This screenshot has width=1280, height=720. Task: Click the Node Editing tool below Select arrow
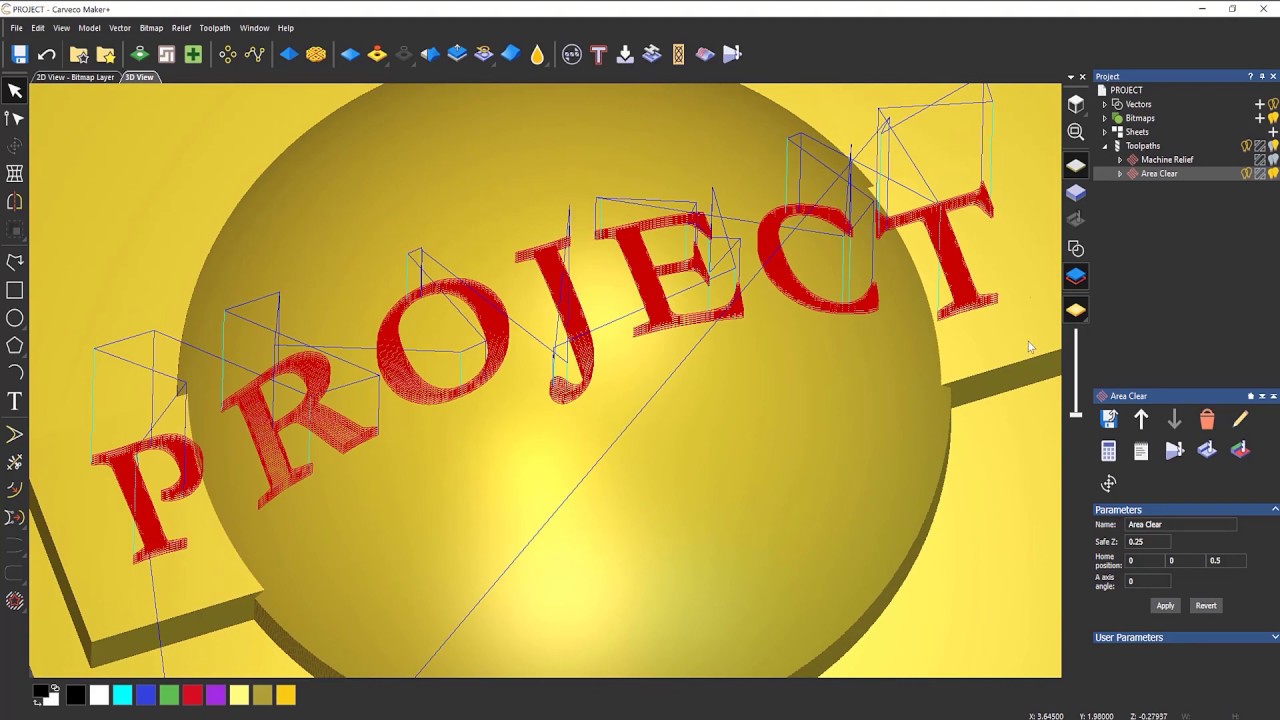click(x=15, y=118)
